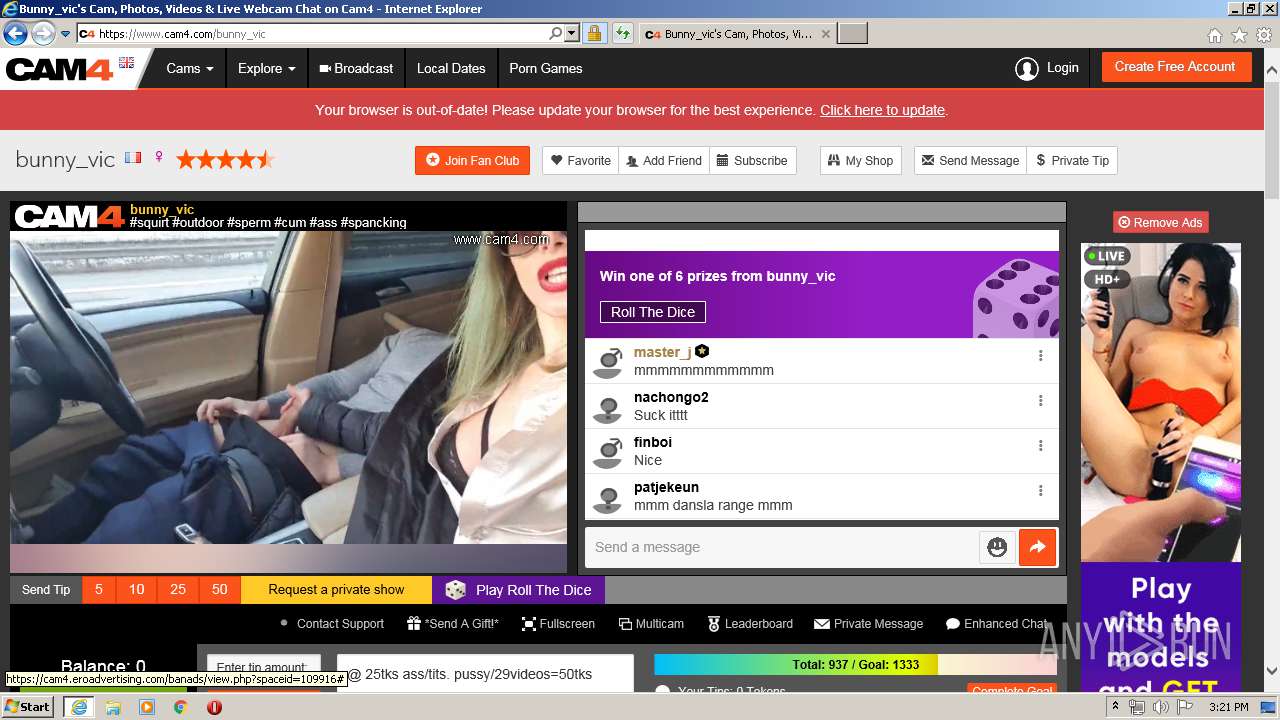The image size is (1280, 720).
Task: Open My Shop
Action: [x=860, y=160]
